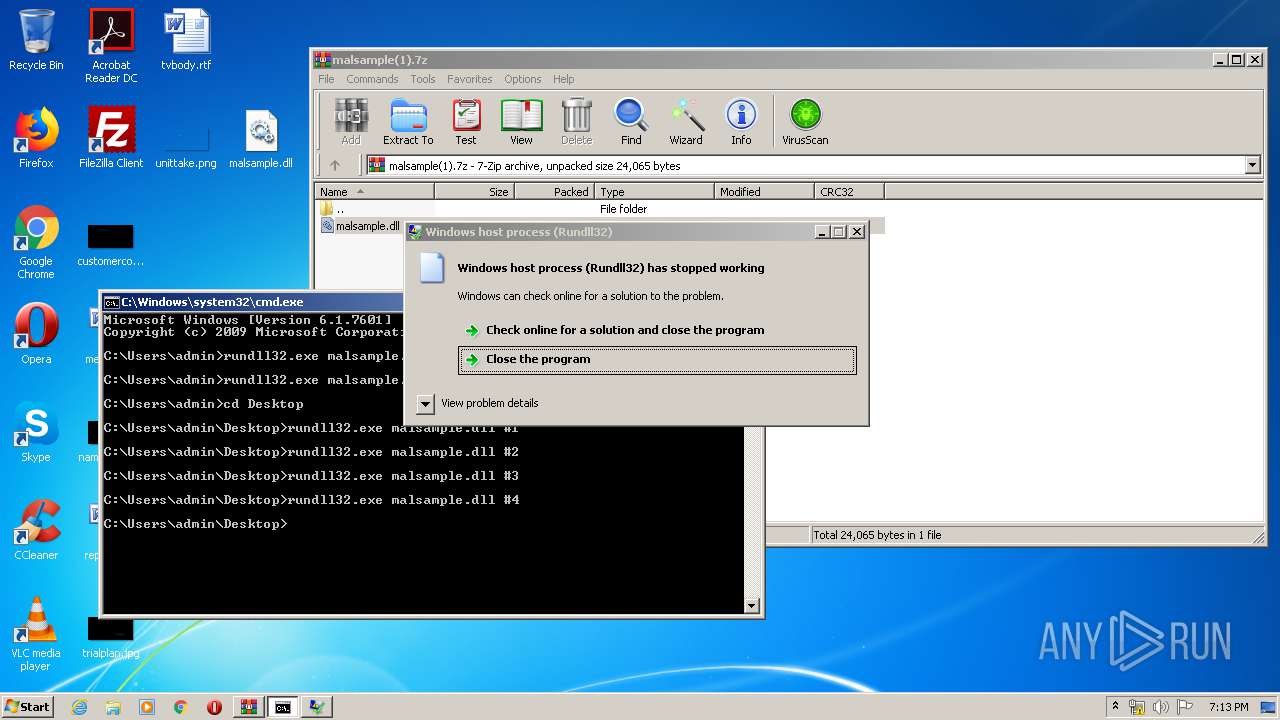Click the cmd.exe title bar
This screenshot has width=1280, height=720.
coord(252,302)
